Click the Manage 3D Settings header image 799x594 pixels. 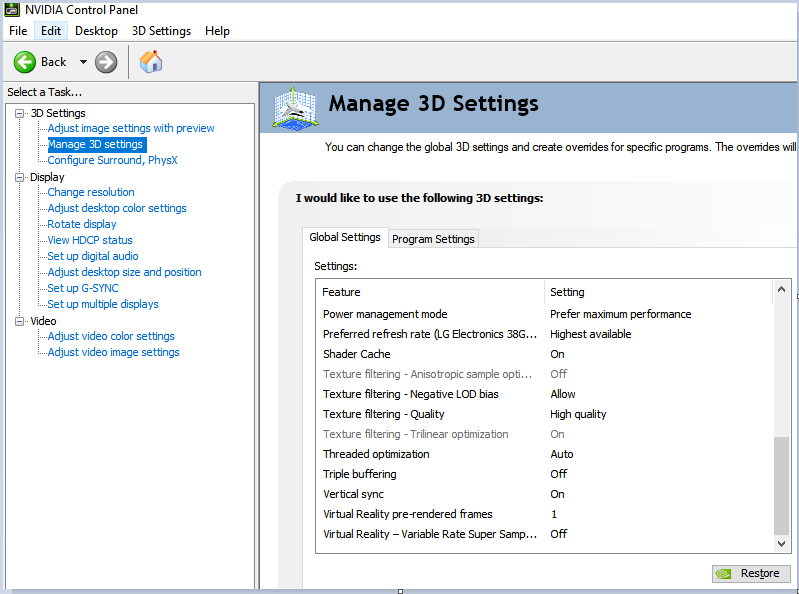(x=295, y=107)
